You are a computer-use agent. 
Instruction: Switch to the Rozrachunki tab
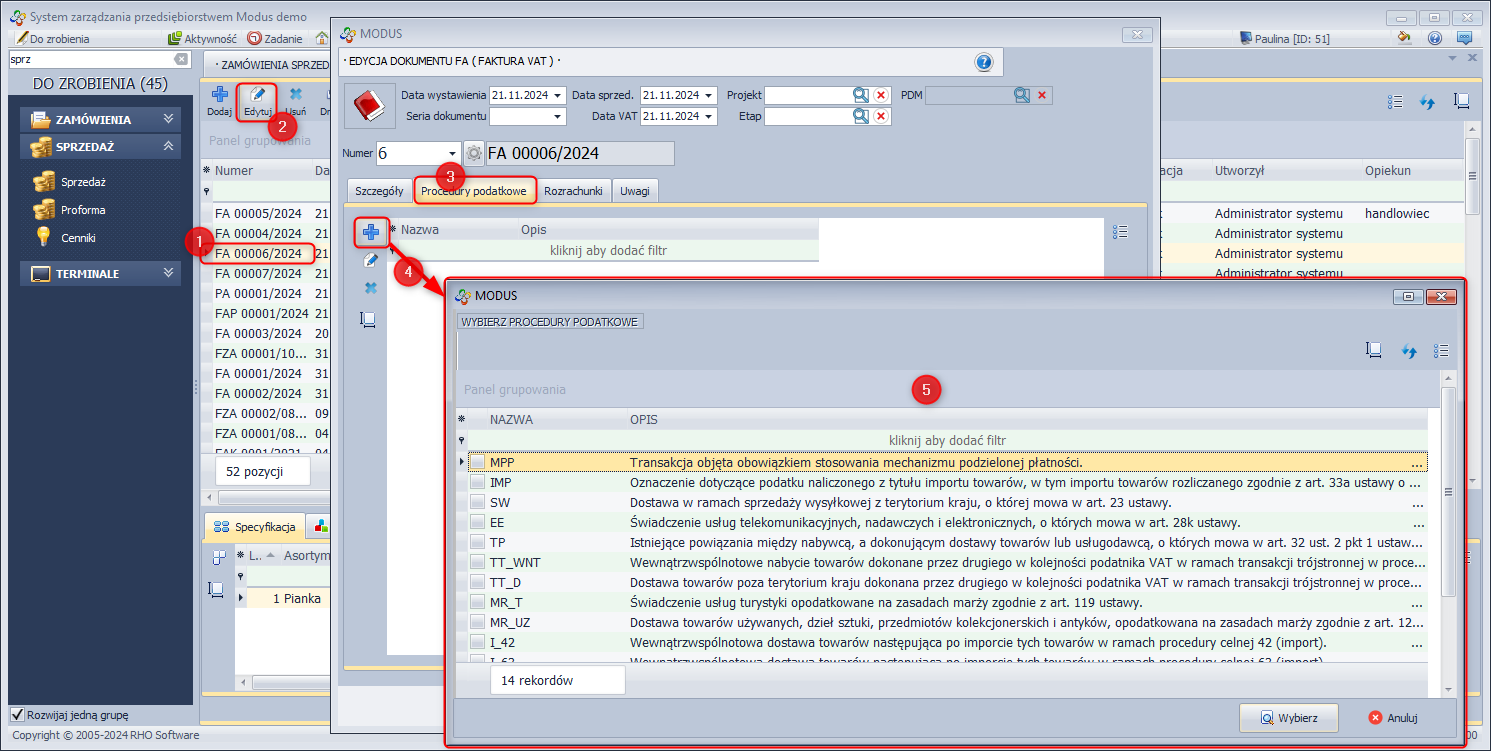click(x=573, y=191)
